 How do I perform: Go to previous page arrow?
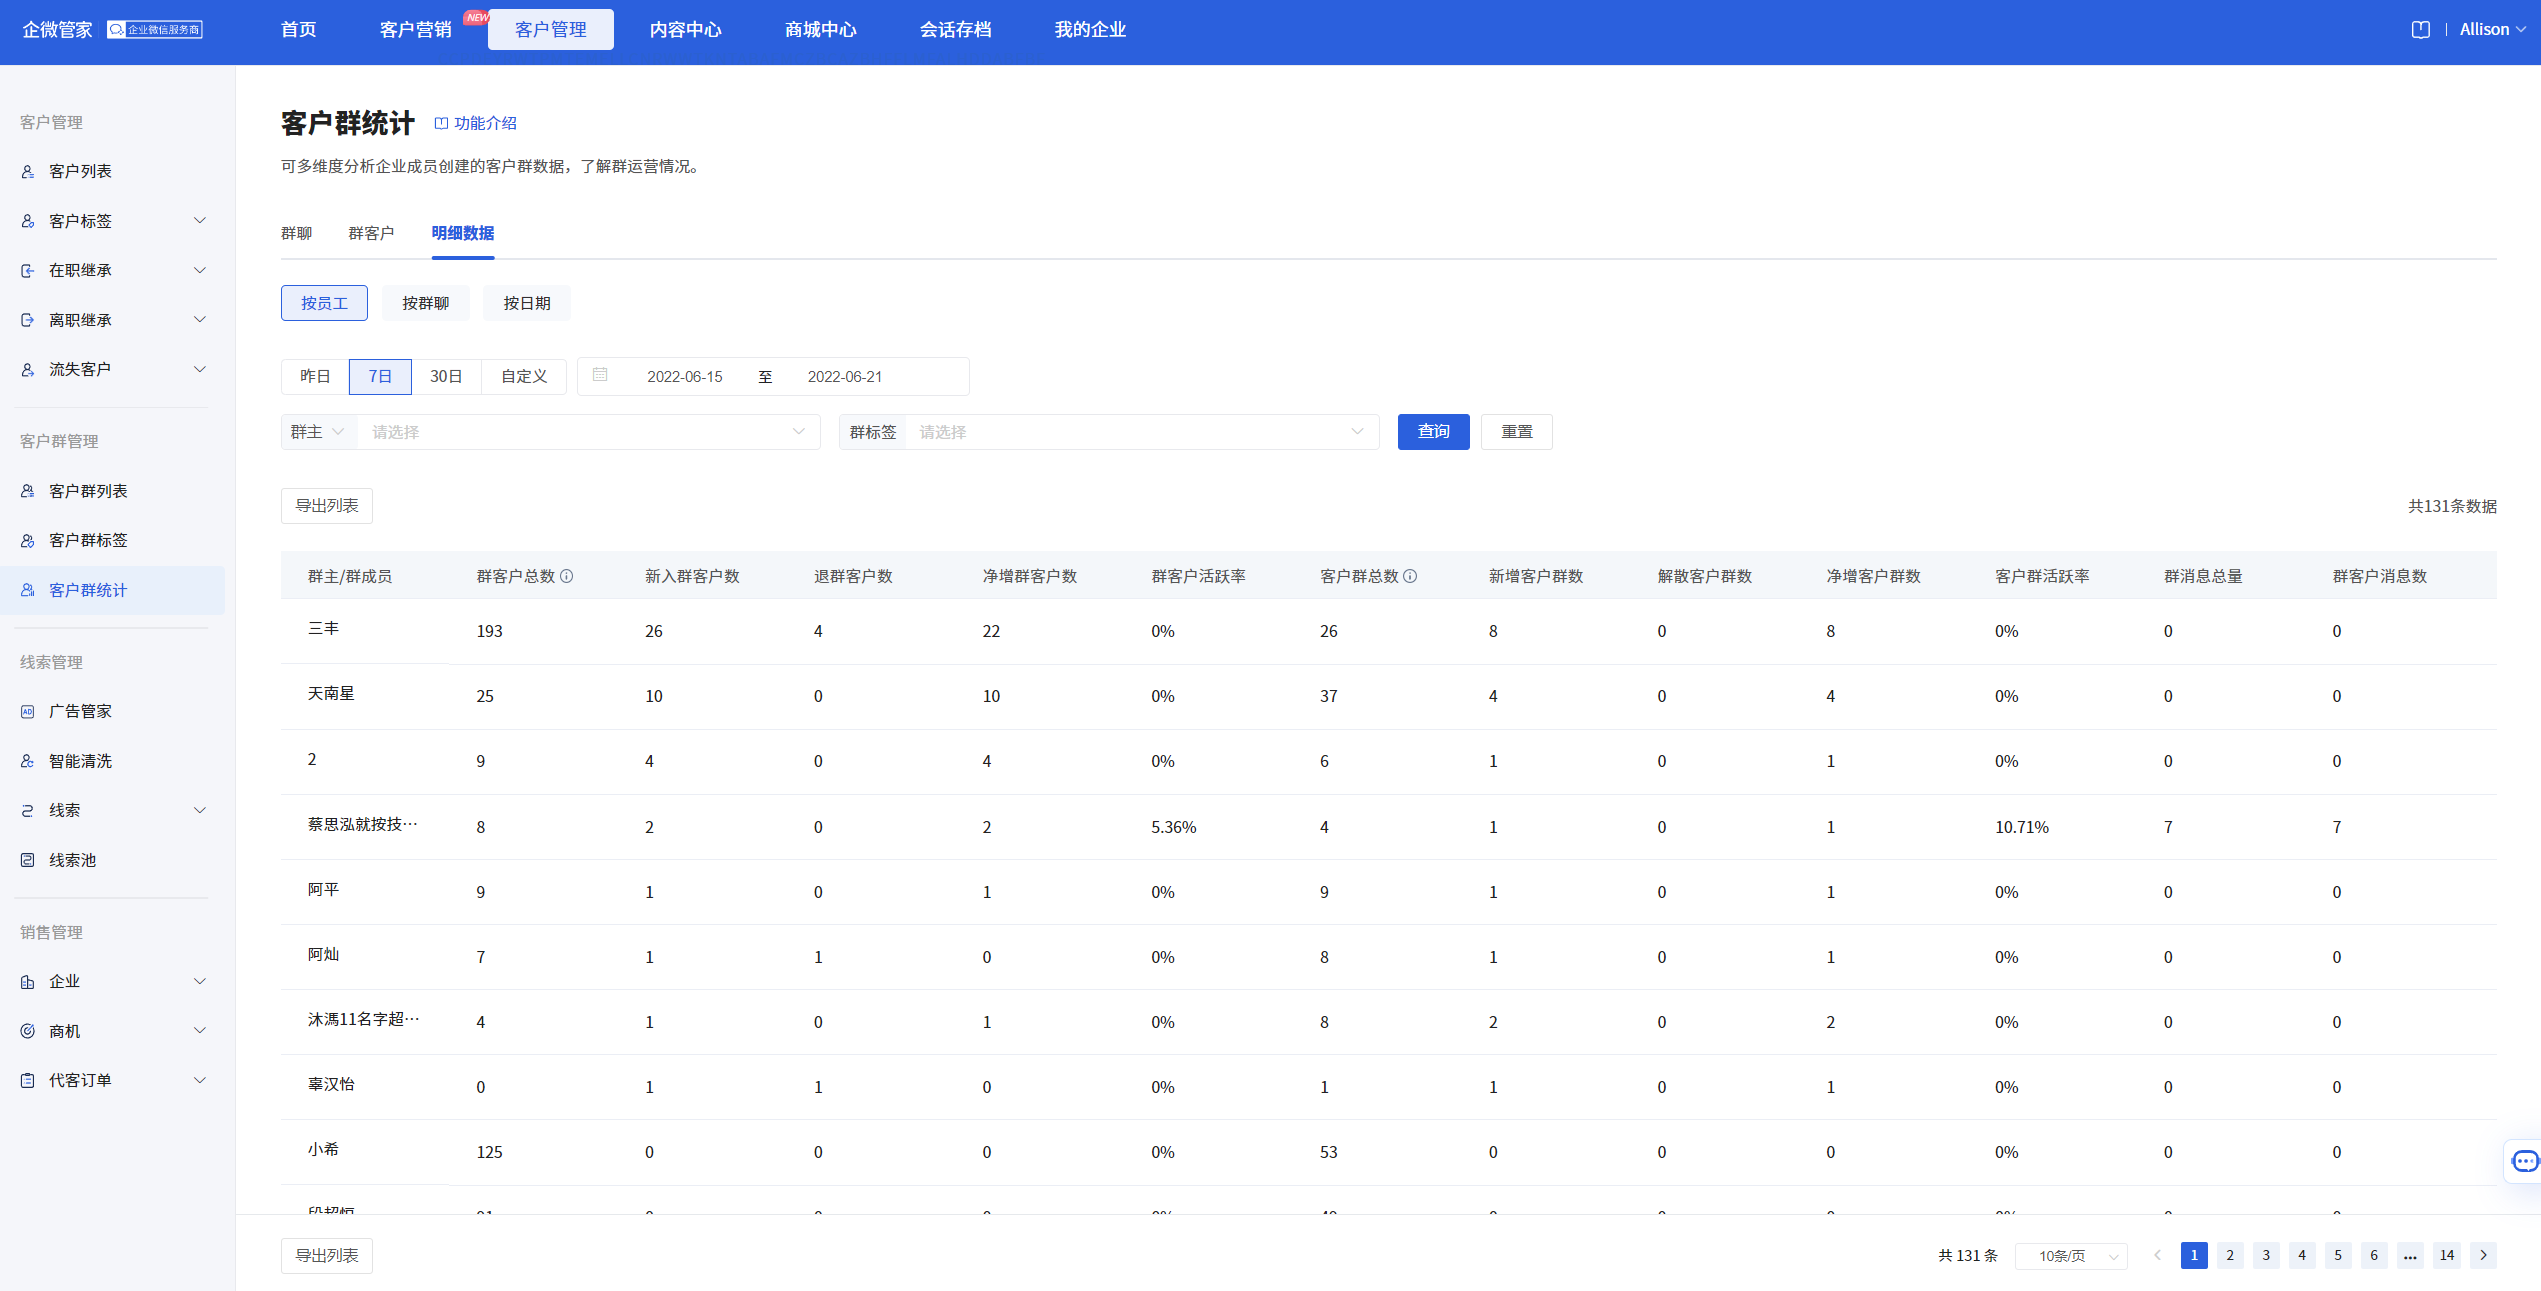[x=2158, y=1255]
